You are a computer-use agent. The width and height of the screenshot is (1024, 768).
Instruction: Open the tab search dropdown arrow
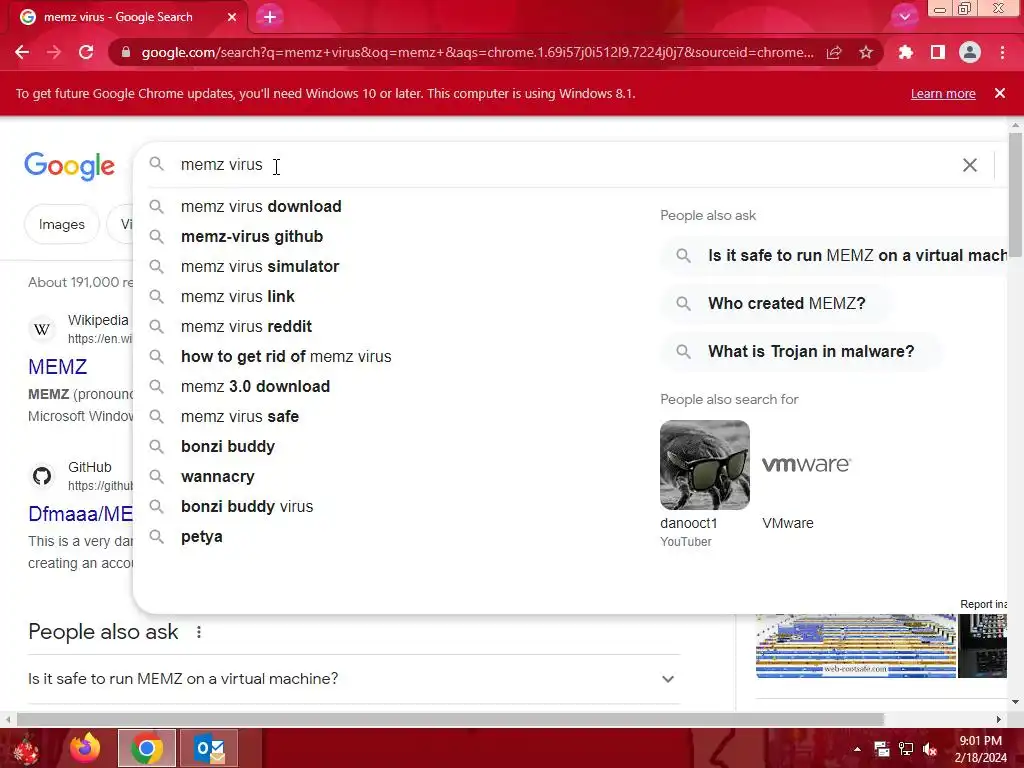pos(904,17)
